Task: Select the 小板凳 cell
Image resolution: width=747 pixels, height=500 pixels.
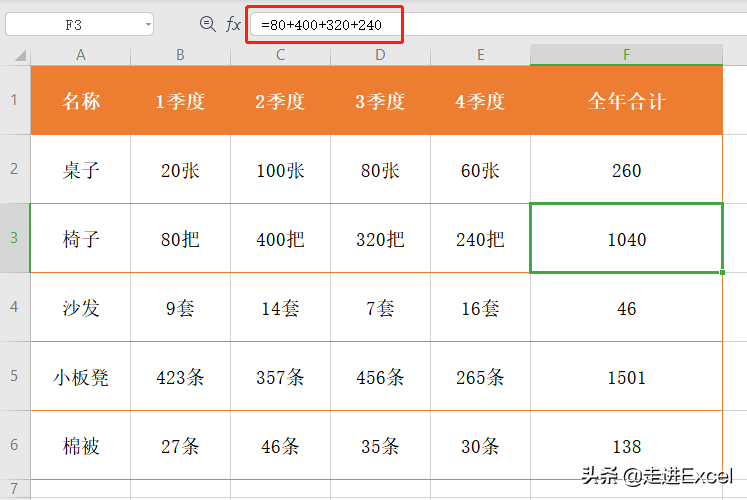Action: point(81,377)
